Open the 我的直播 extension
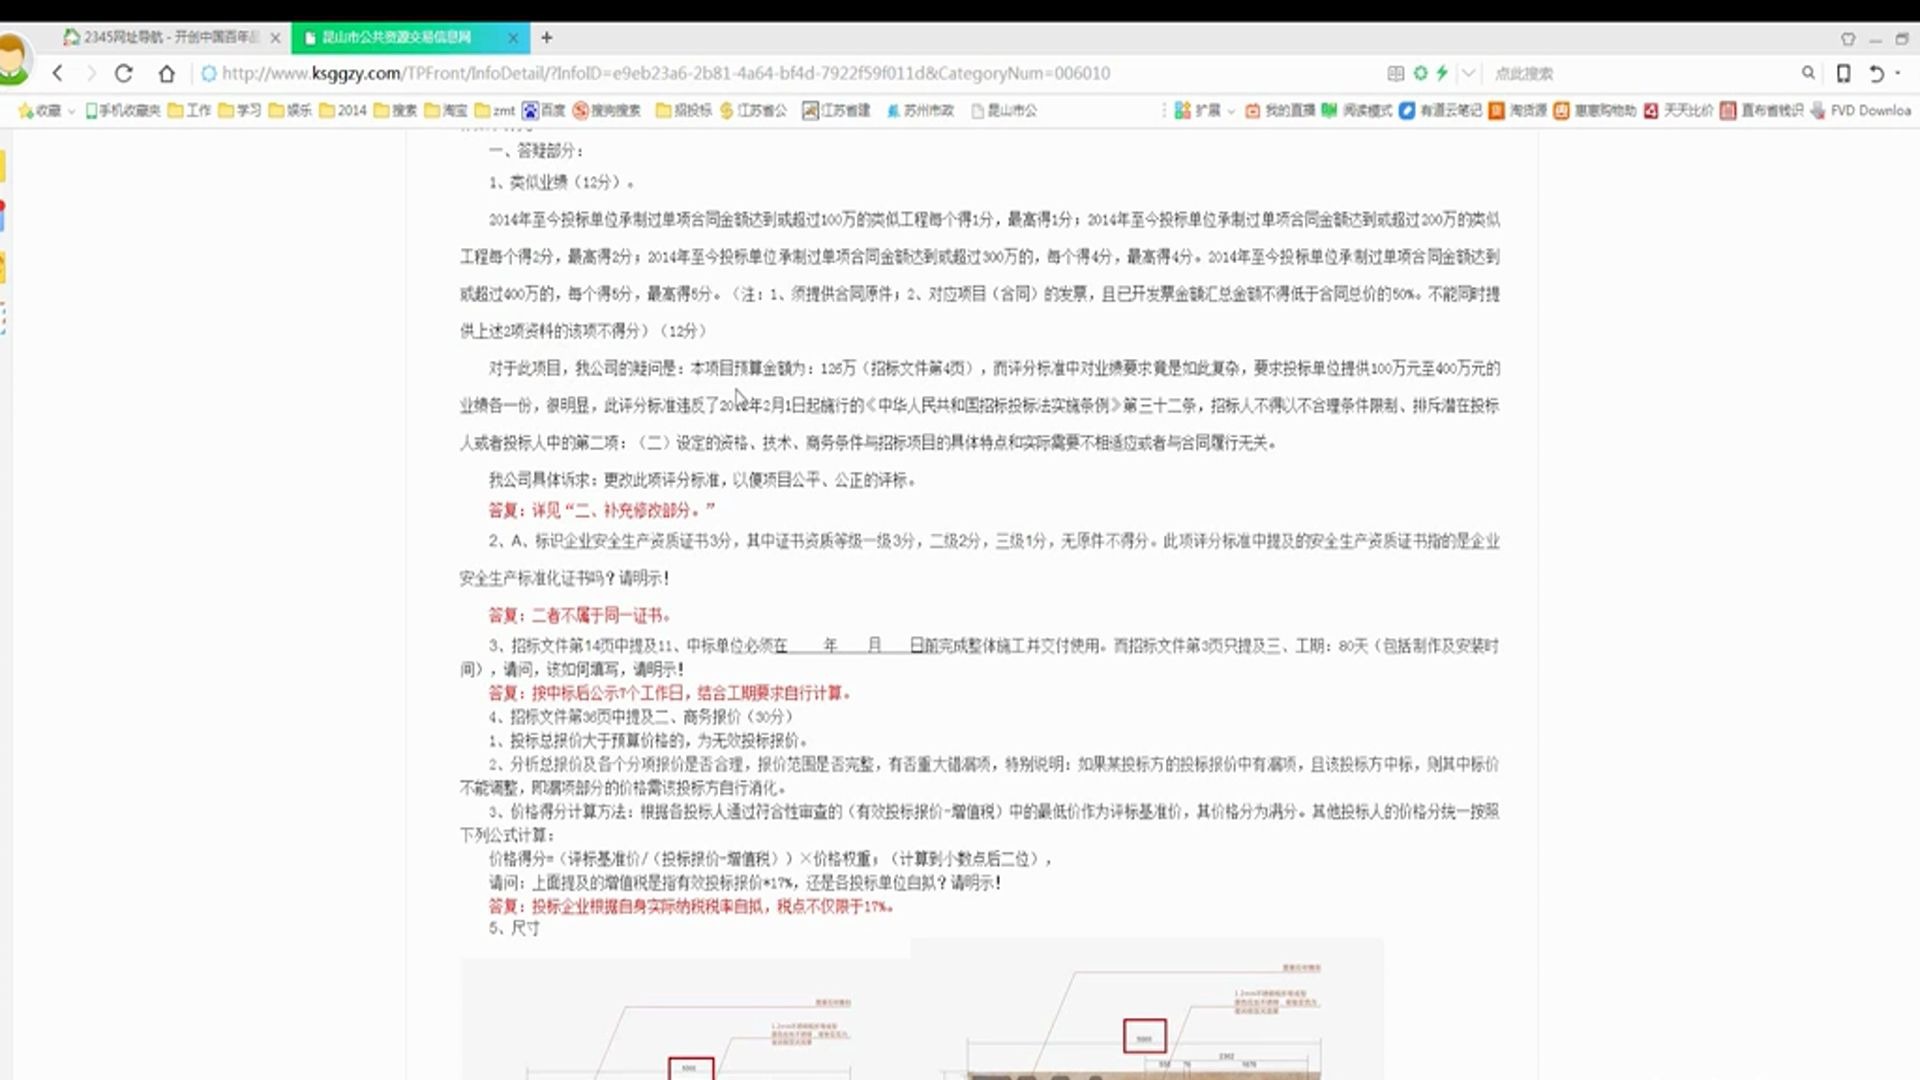Screen dimensions: 1920x1080 point(1280,110)
